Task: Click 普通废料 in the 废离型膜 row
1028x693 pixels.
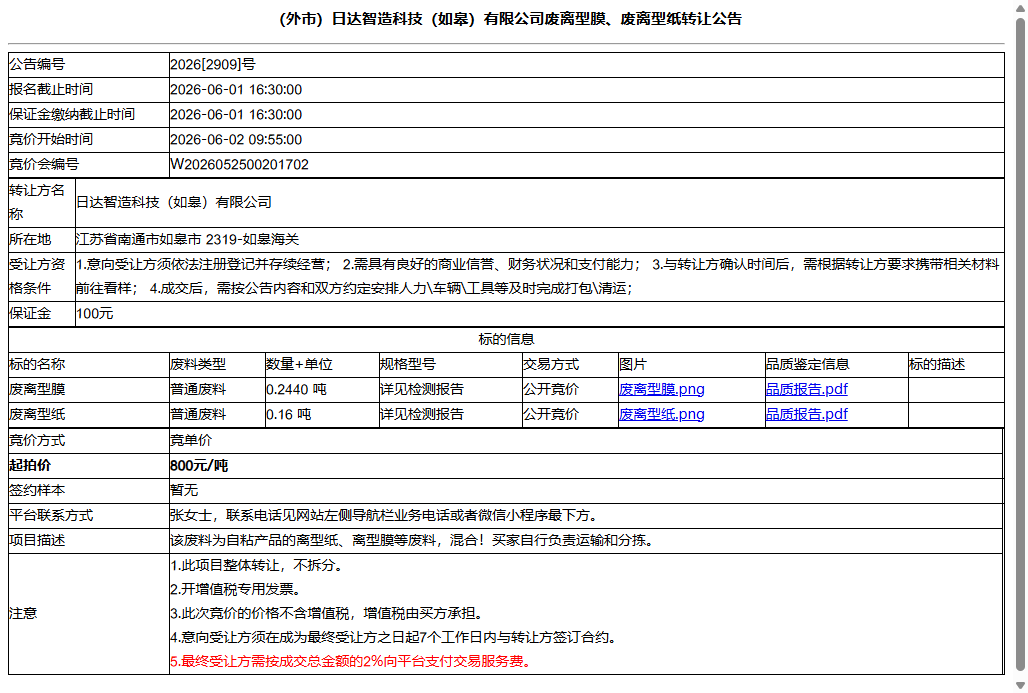Action: pyautogui.click(x=198, y=389)
